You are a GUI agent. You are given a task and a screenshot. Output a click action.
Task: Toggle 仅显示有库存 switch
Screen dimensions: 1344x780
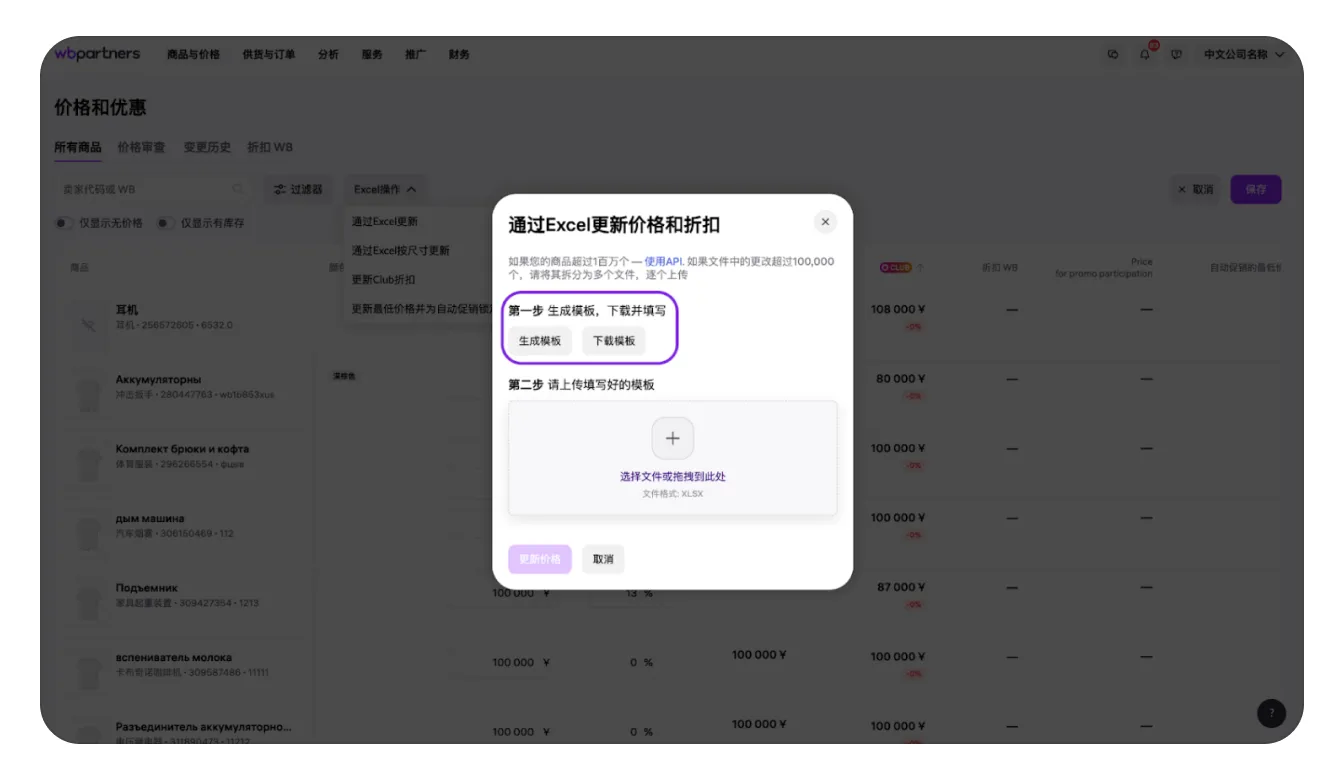pos(165,223)
